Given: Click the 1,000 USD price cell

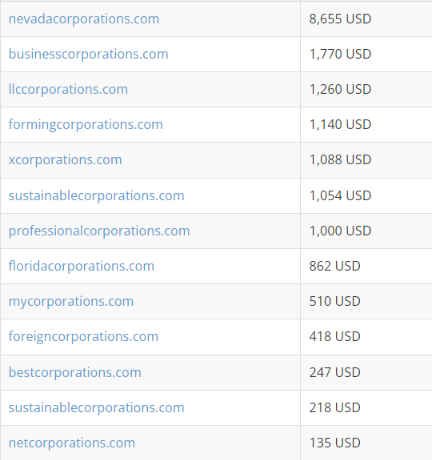Looking at the screenshot, I should 366,231.
